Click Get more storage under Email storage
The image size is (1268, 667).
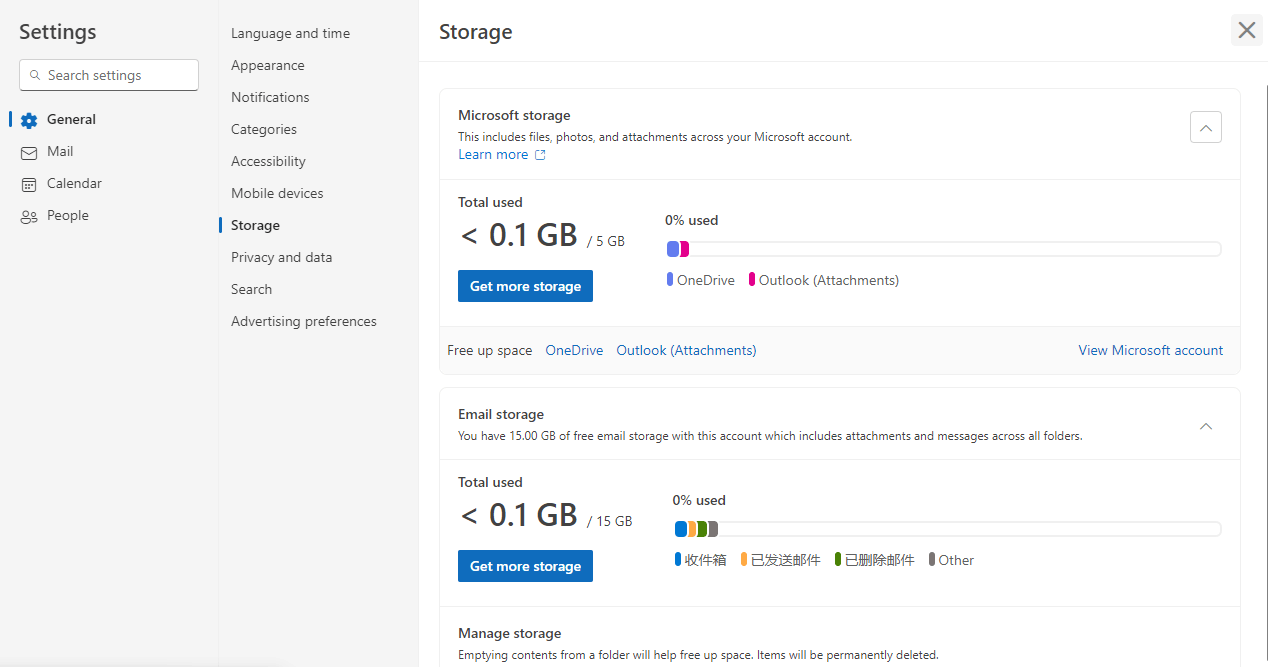tap(525, 566)
